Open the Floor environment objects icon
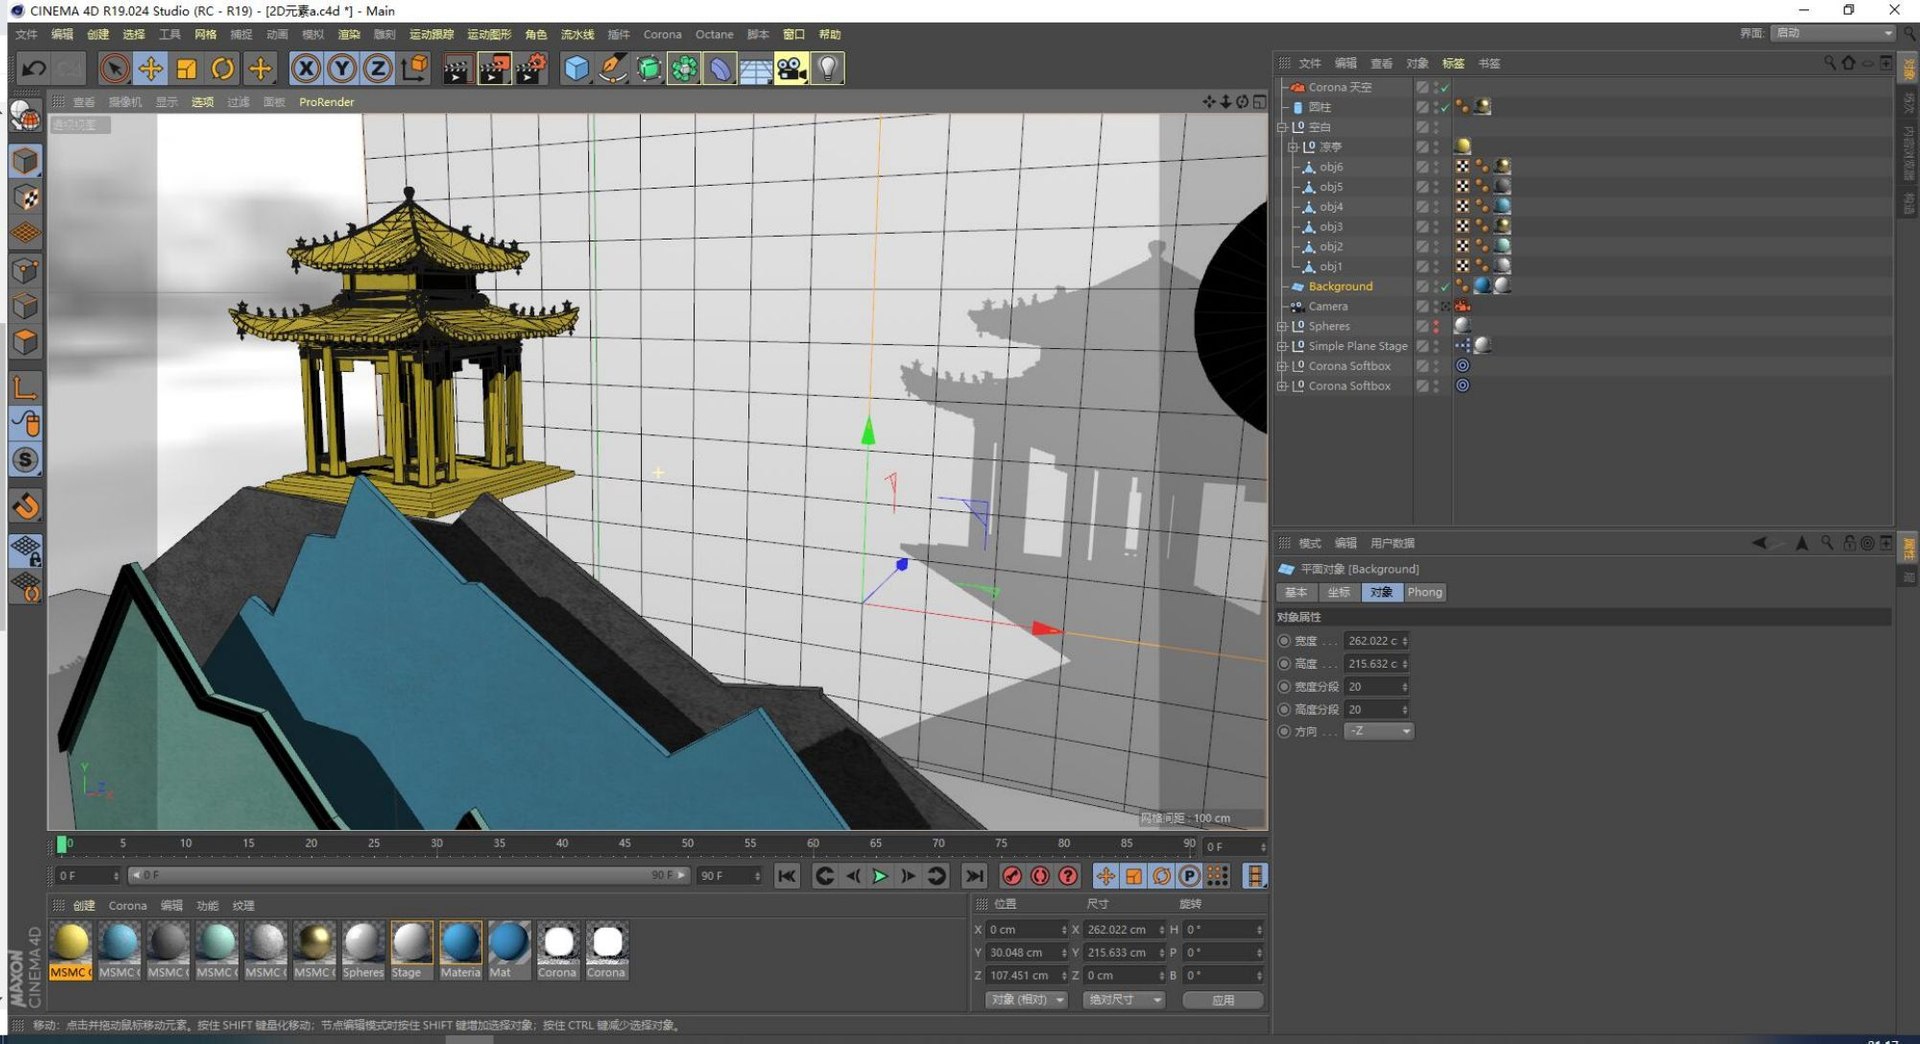 [x=755, y=68]
